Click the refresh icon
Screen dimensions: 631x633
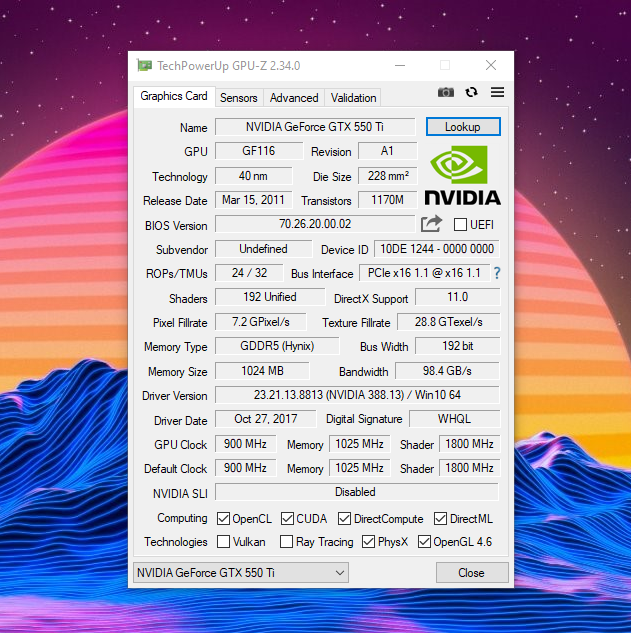pos(471,92)
